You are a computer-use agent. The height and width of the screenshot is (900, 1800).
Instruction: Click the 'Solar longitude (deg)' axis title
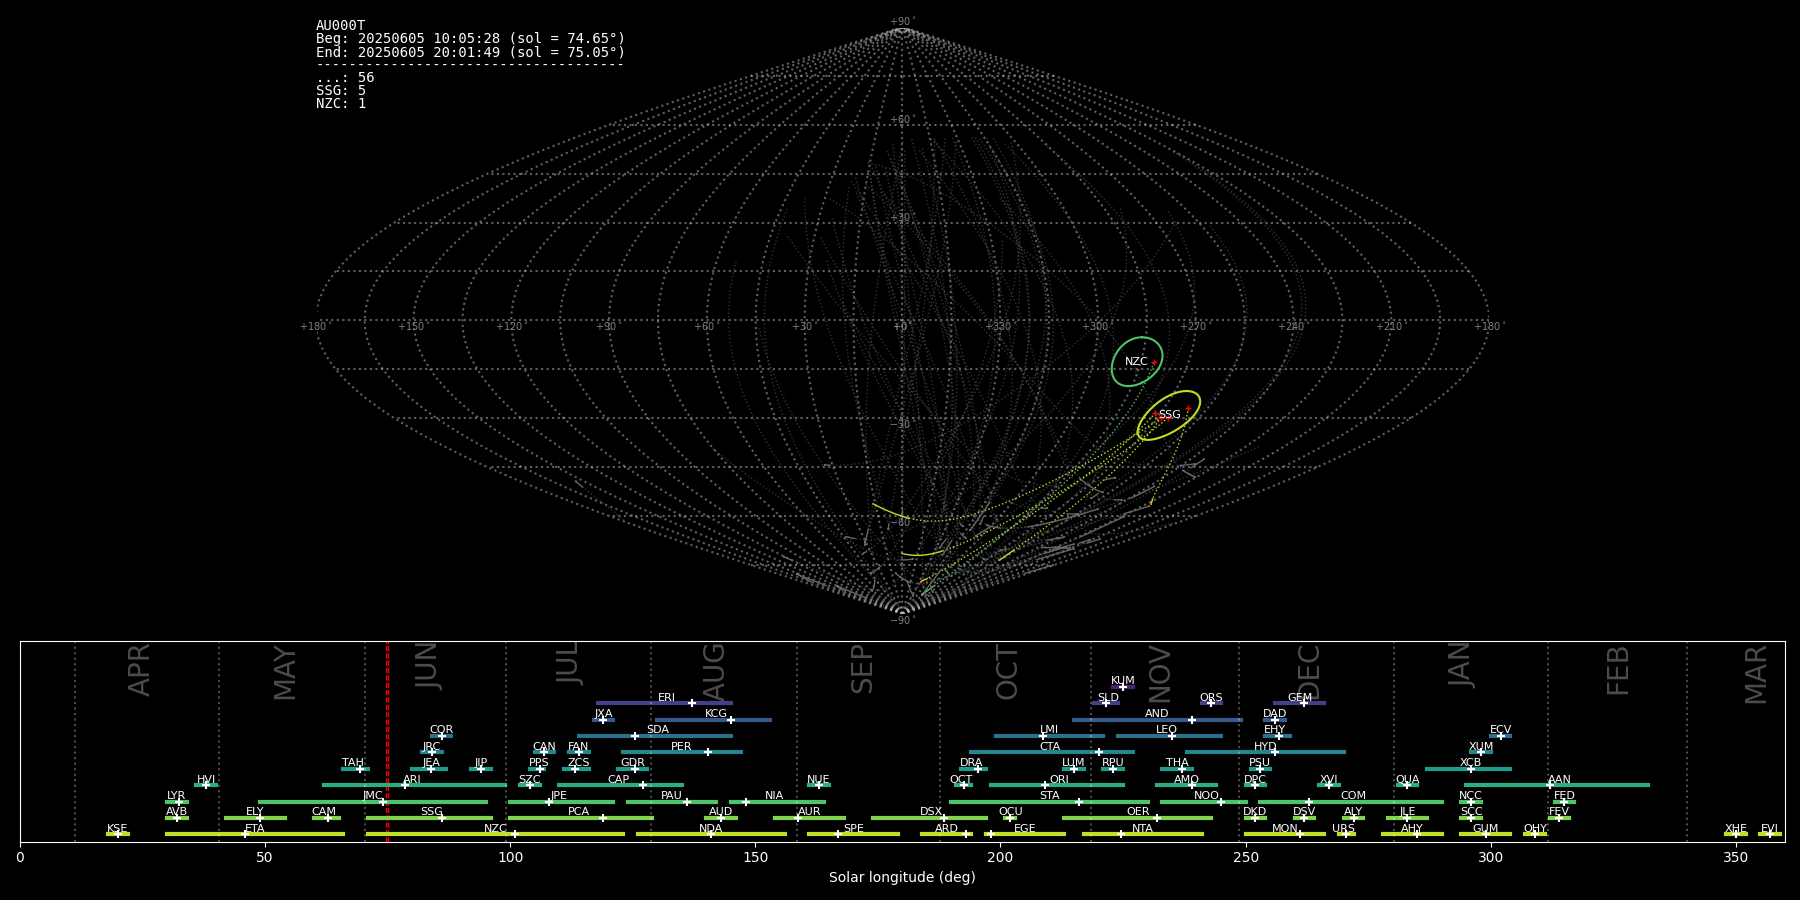[x=902, y=878]
